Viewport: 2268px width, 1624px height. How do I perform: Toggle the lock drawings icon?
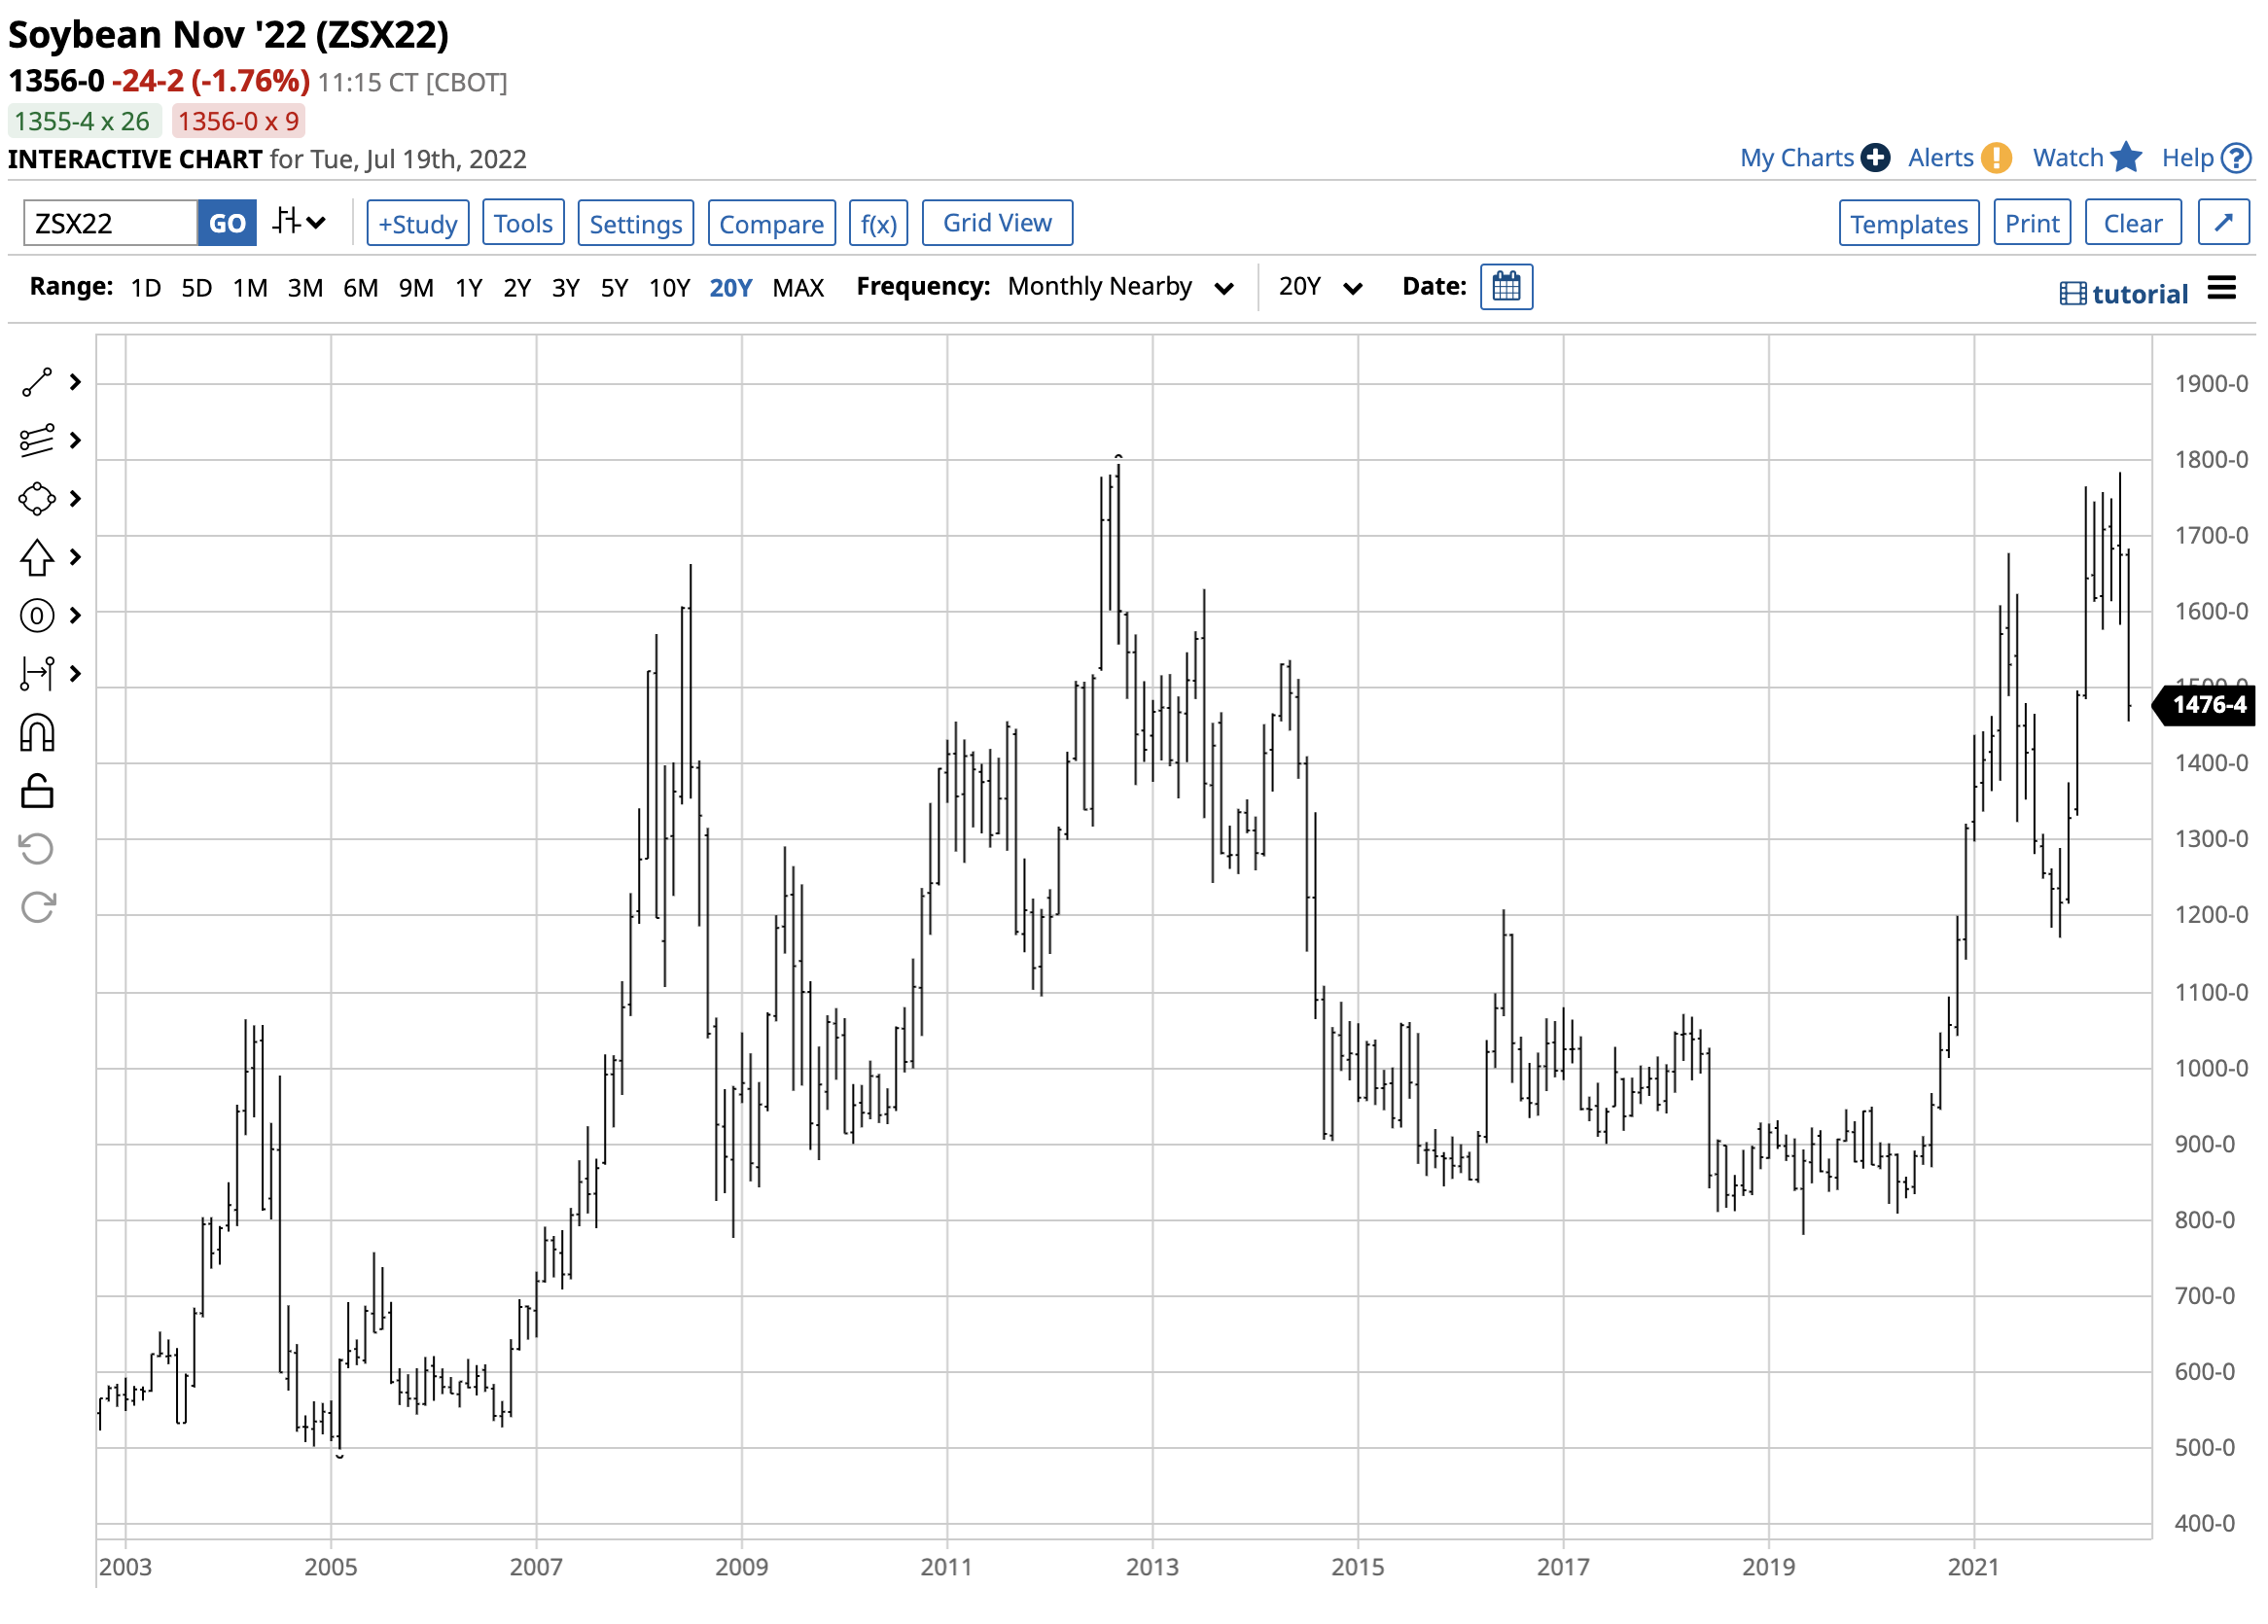37,793
